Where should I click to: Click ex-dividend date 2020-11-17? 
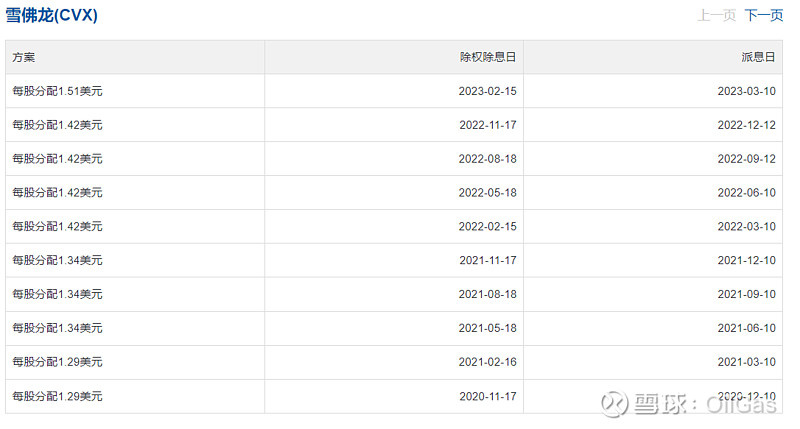point(487,396)
